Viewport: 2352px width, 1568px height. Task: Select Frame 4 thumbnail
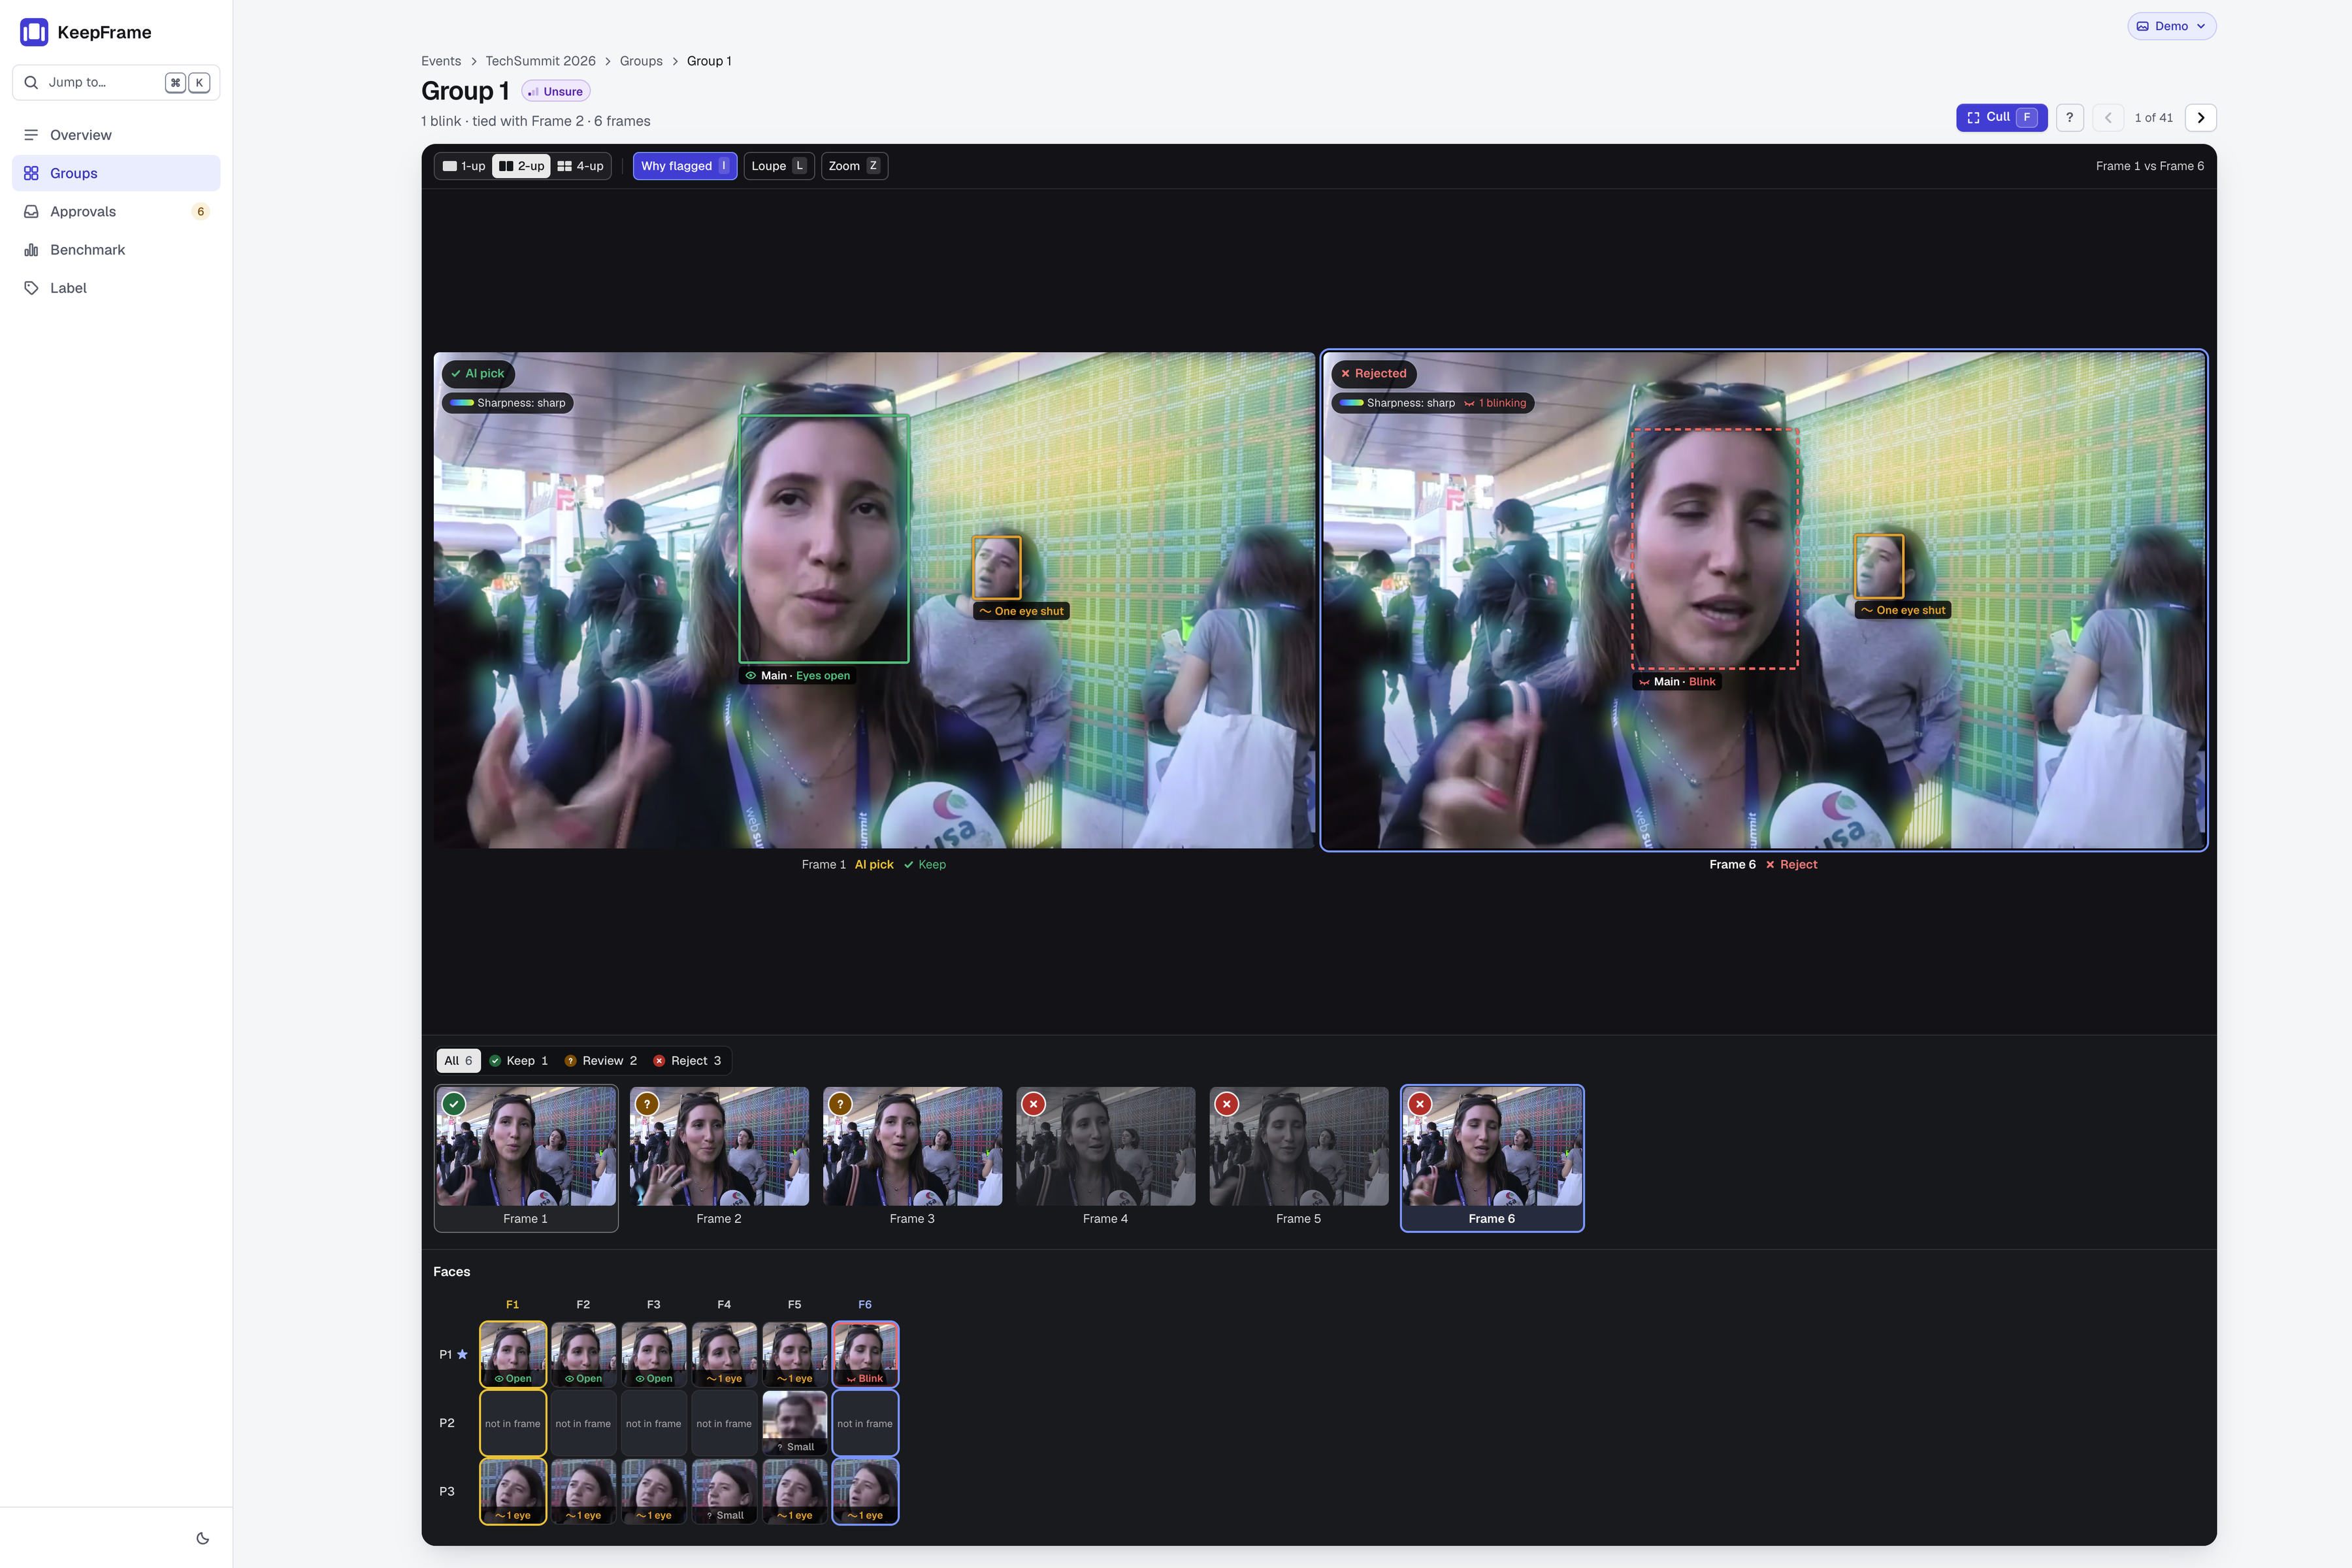(x=1105, y=1158)
